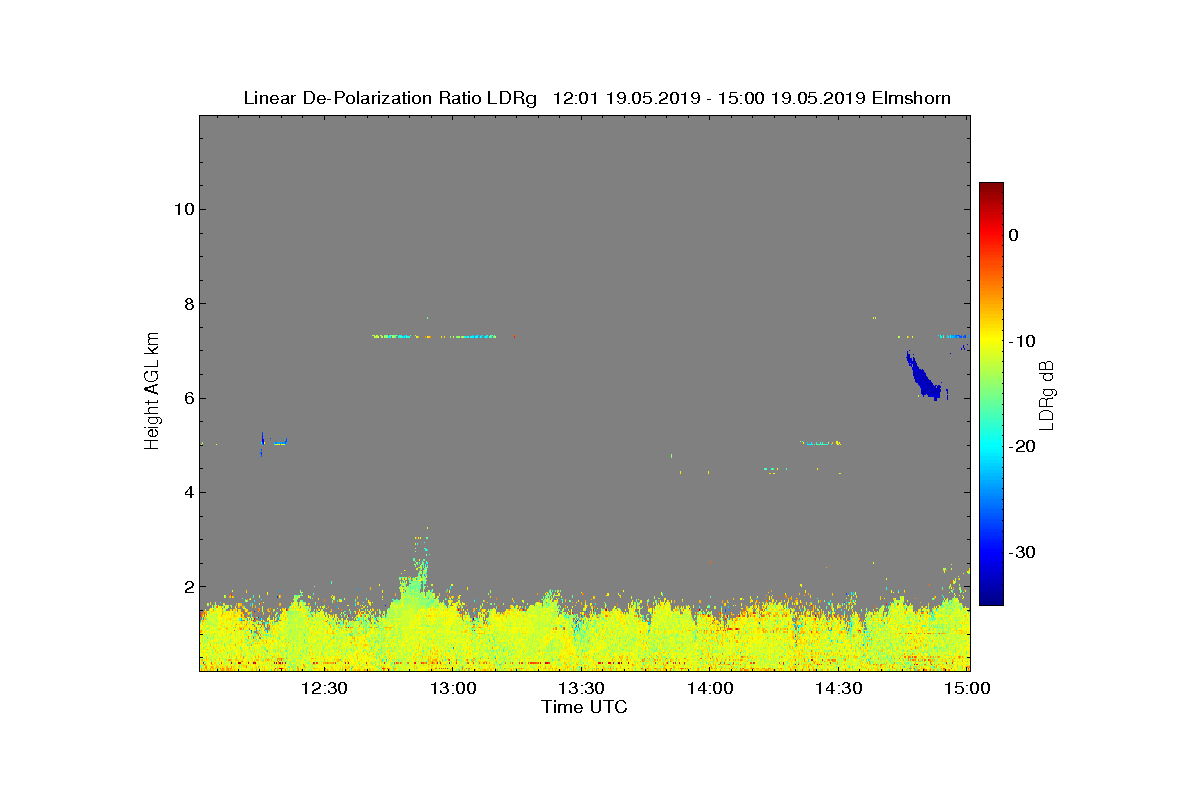Click the cyan streak at 5 km near 14:25
This screenshot has height=800, width=1200.
[x=821, y=443]
